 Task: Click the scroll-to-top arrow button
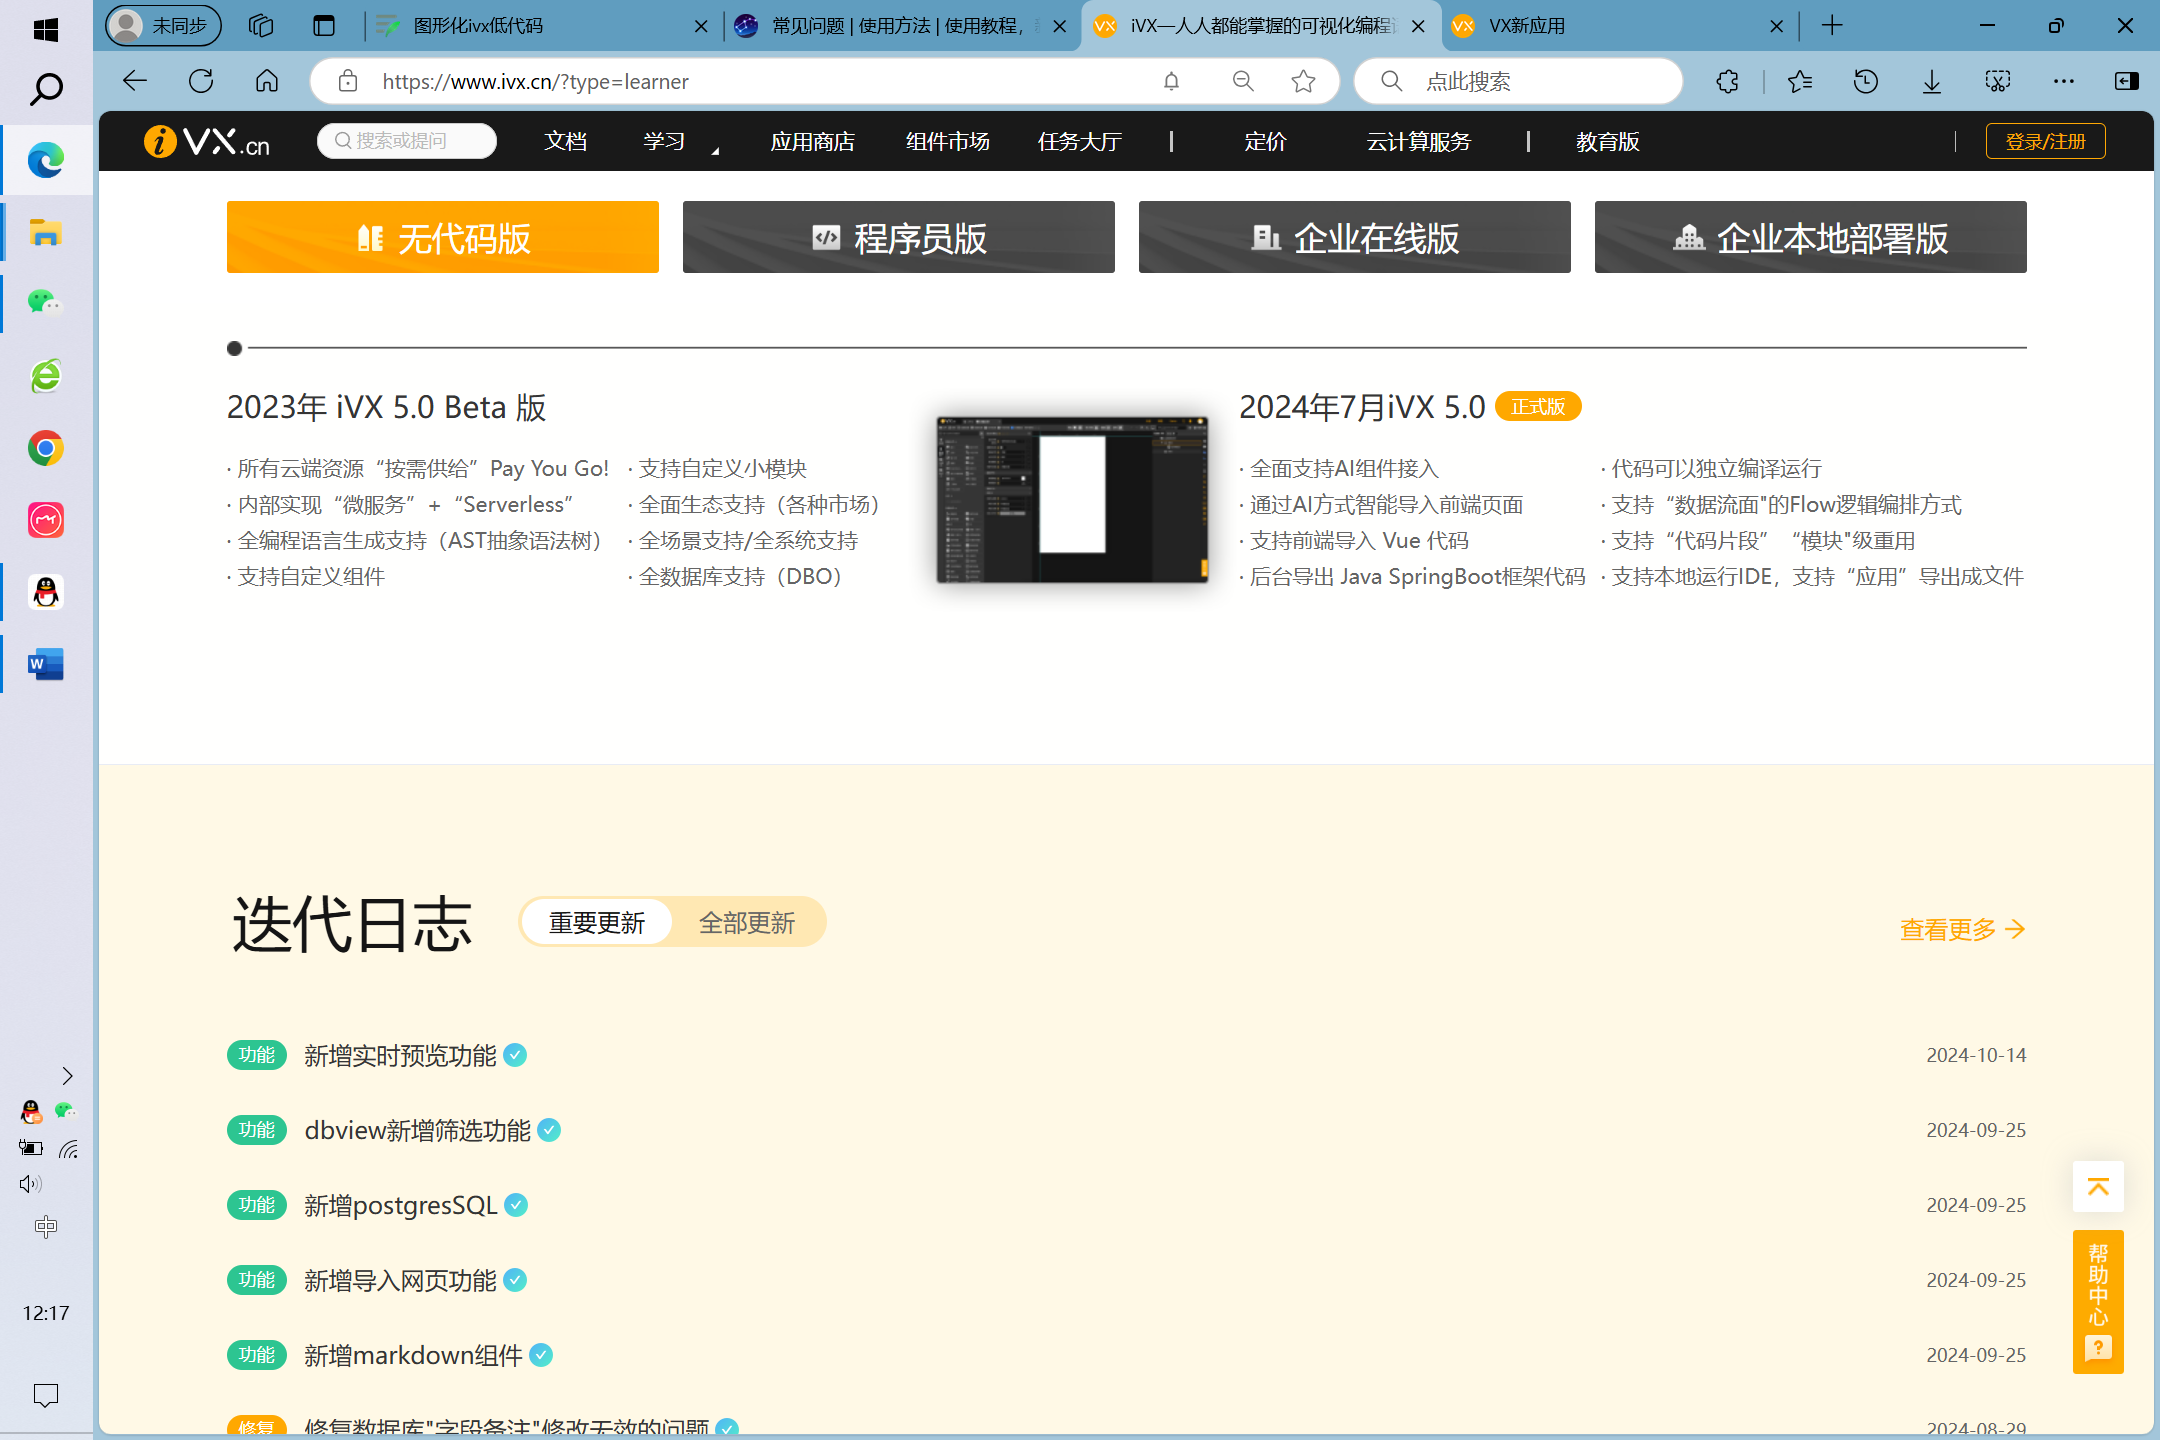(x=2098, y=1186)
